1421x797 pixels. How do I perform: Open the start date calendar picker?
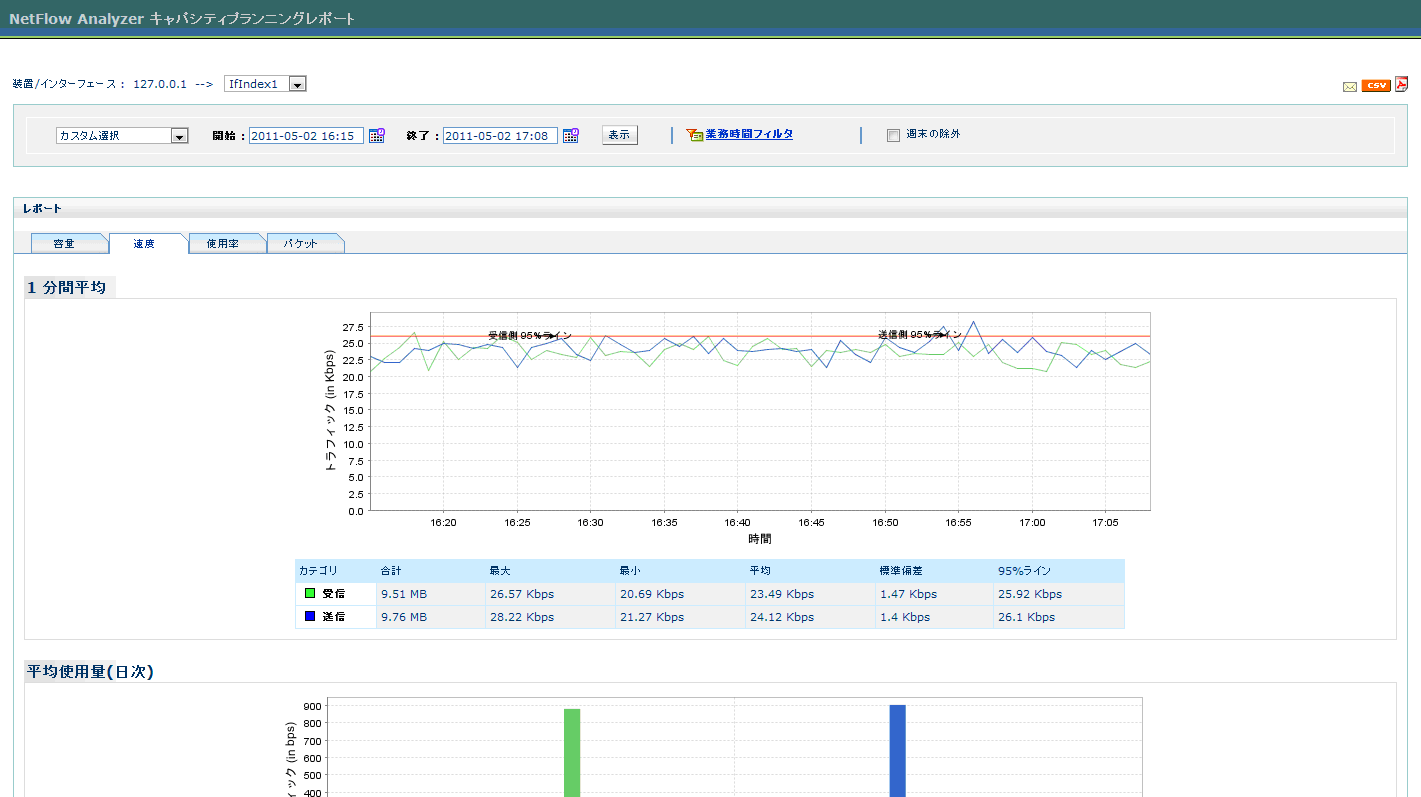point(377,136)
